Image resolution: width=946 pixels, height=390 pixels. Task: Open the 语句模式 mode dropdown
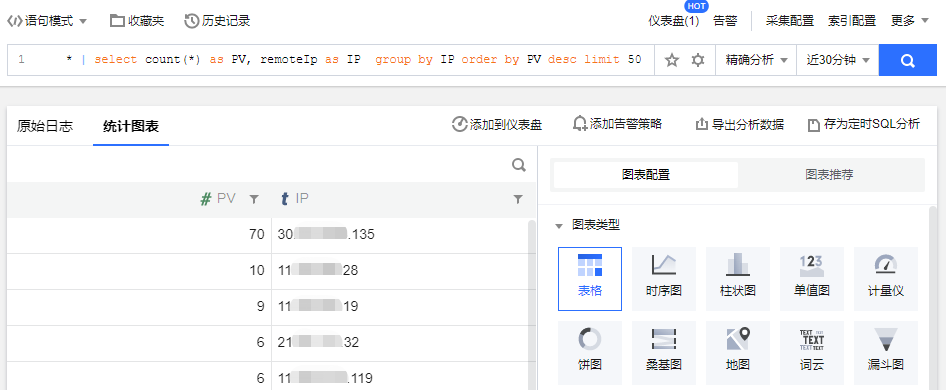click(x=47, y=21)
